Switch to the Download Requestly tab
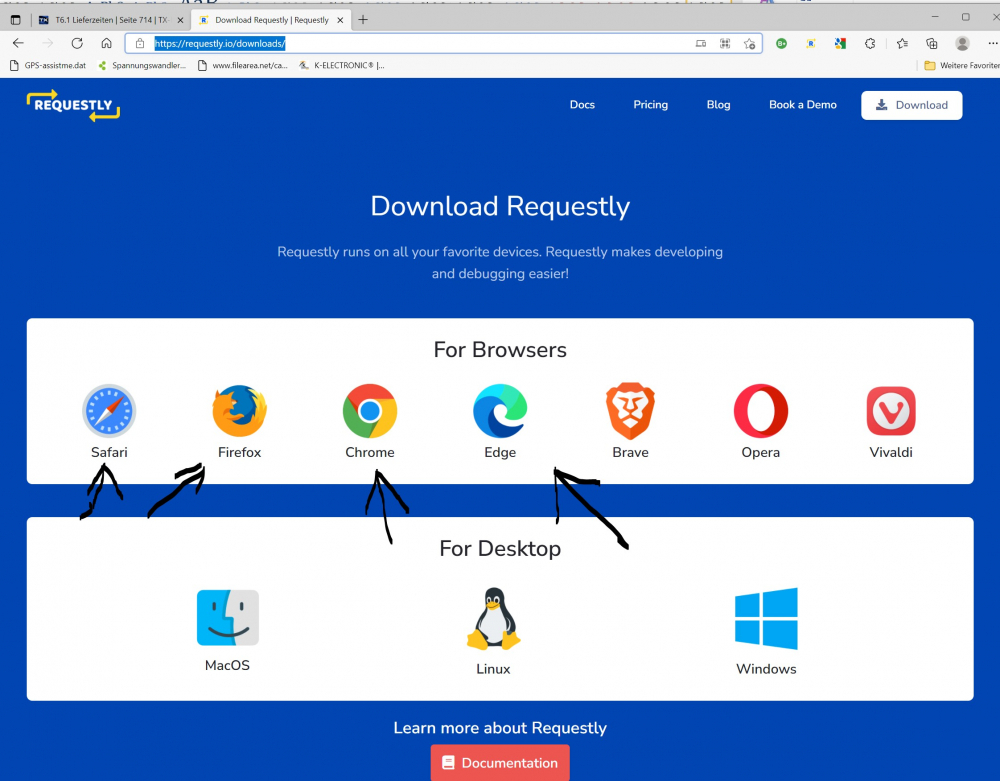This screenshot has width=1000, height=781. [x=271, y=20]
